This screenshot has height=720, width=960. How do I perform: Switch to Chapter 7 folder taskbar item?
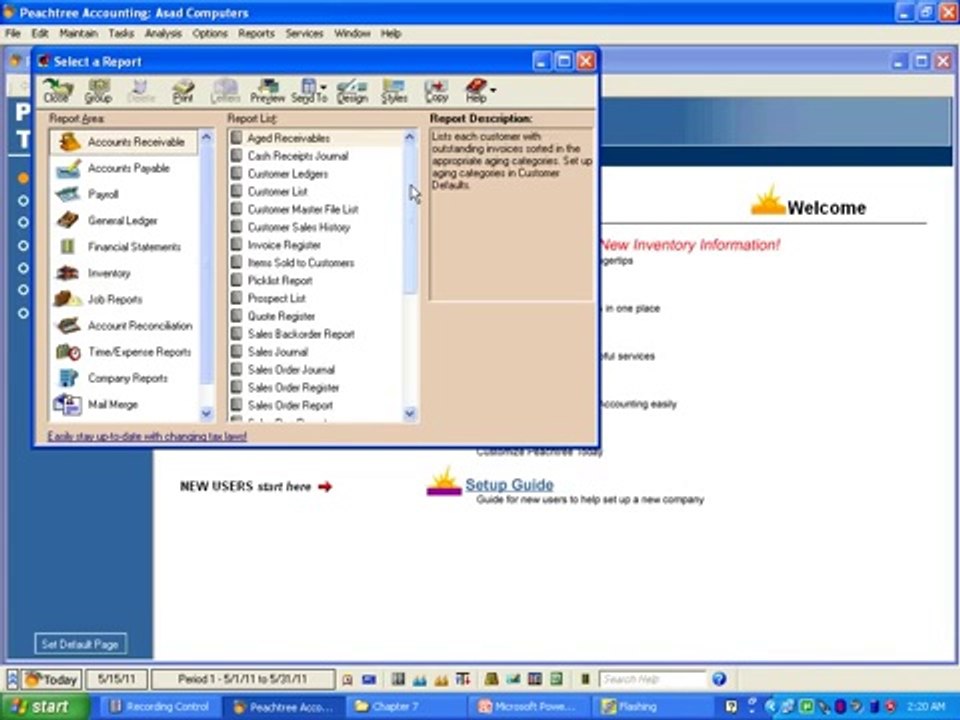tap(404, 707)
